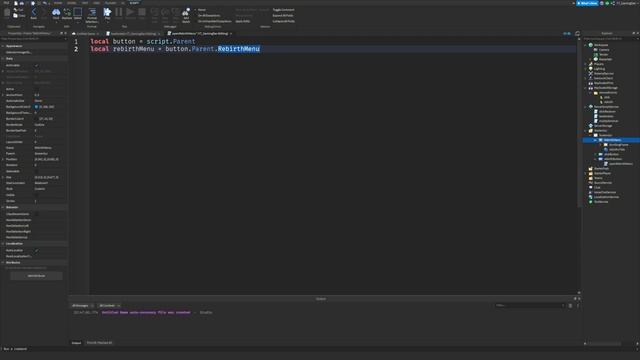Select the Players service icon in Explorer
The height and width of the screenshot is (360, 640).
pos(591,64)
